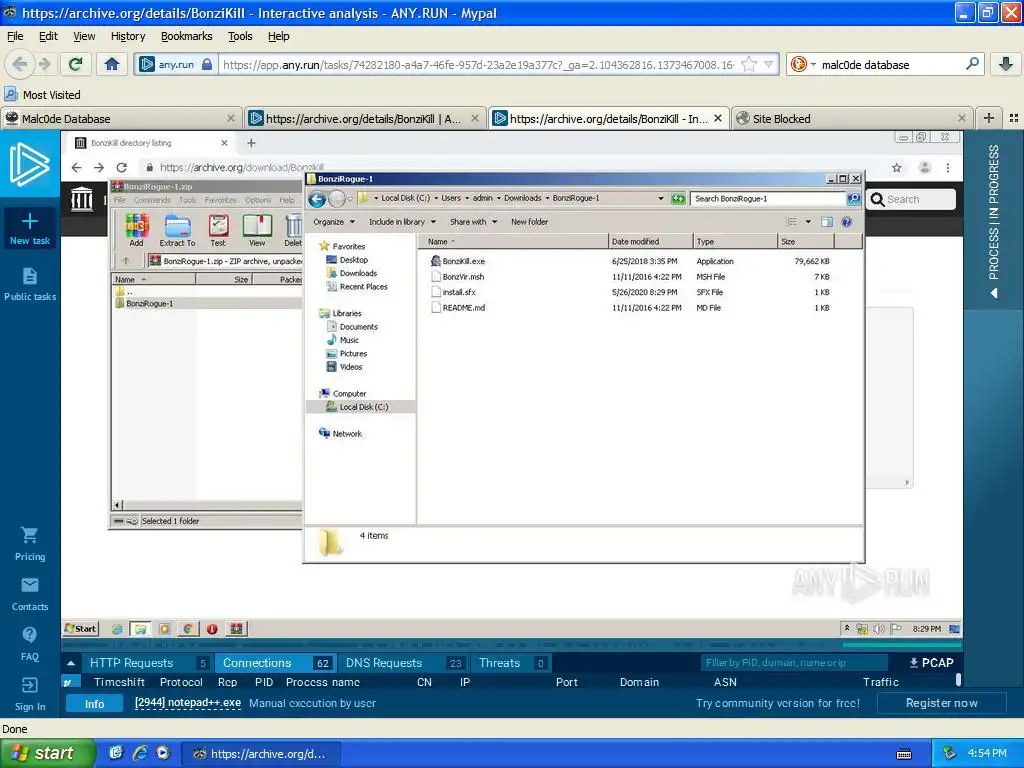1024x768 pixels.
Task: Click the ANY.RUN logo at top left
Action: tap(29, 164)
